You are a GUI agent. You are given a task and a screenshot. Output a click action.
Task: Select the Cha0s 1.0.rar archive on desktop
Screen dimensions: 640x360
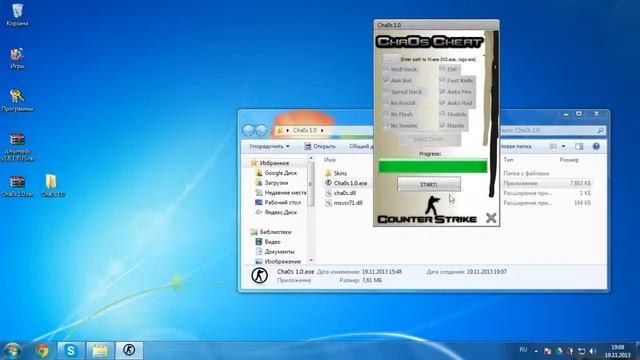[x=17, y=186]
